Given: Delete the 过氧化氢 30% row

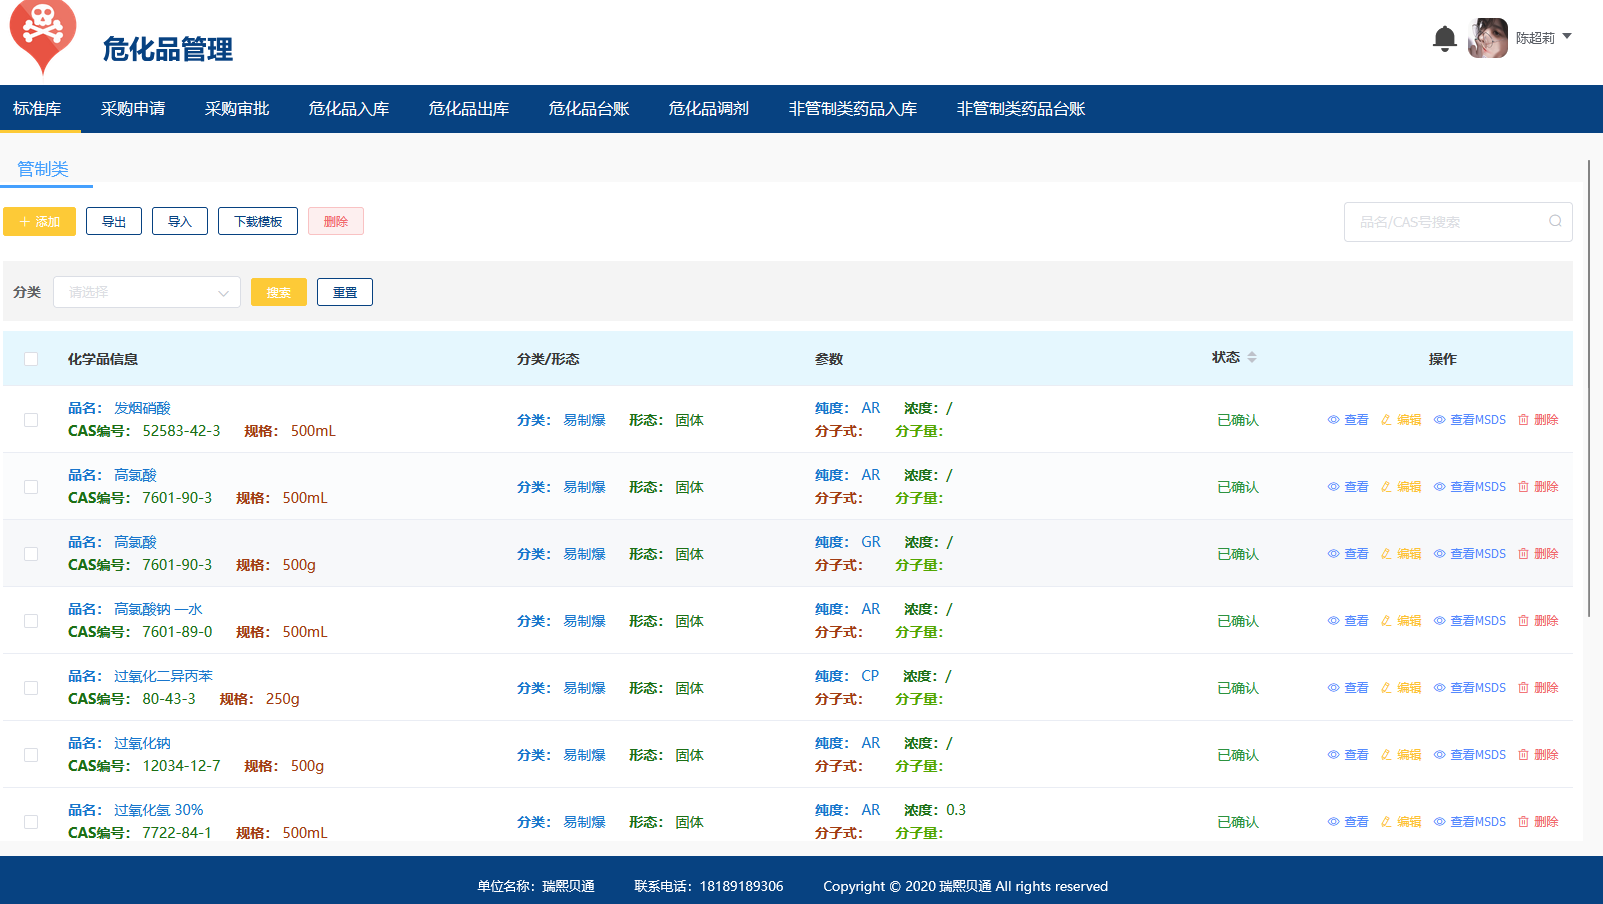Looking at the screenshot, I should [1538, 822].
